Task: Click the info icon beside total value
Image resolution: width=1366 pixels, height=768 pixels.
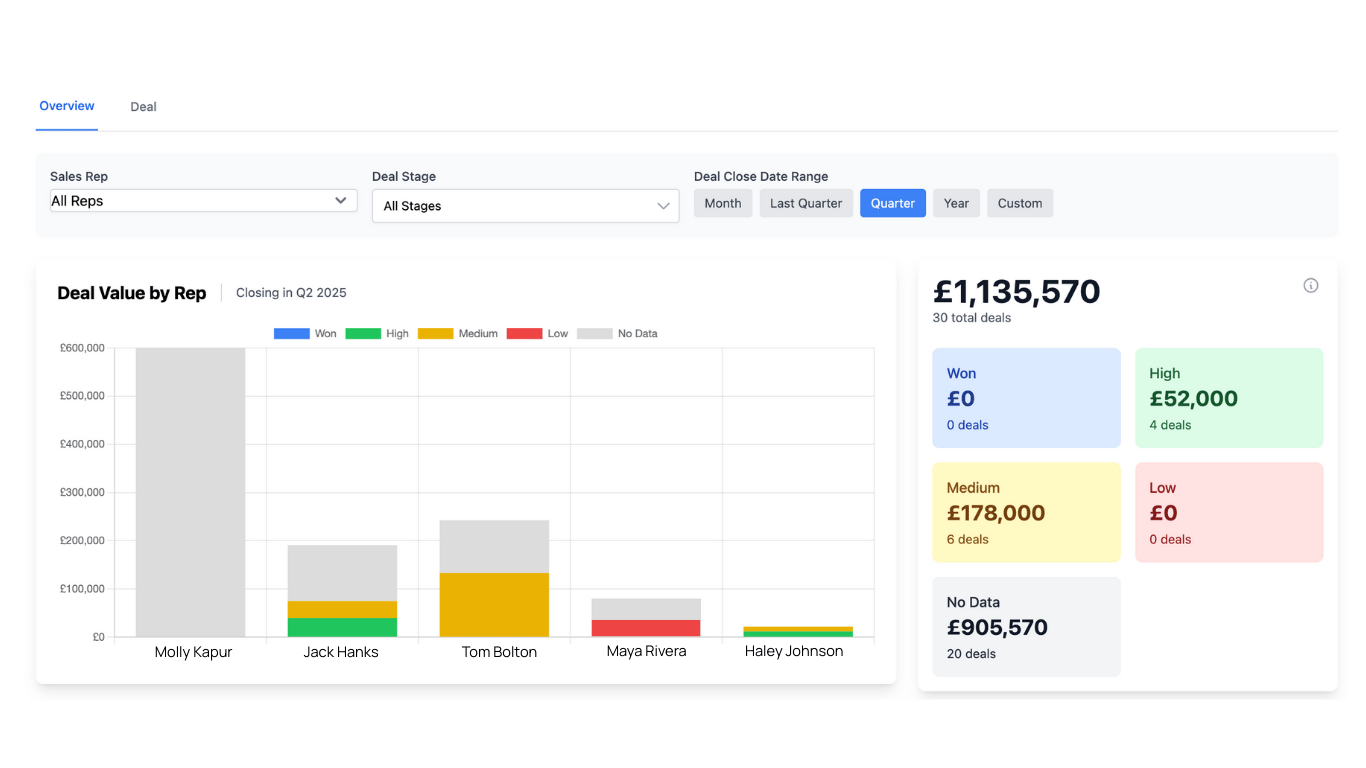Action: [x=1310, y=286]
